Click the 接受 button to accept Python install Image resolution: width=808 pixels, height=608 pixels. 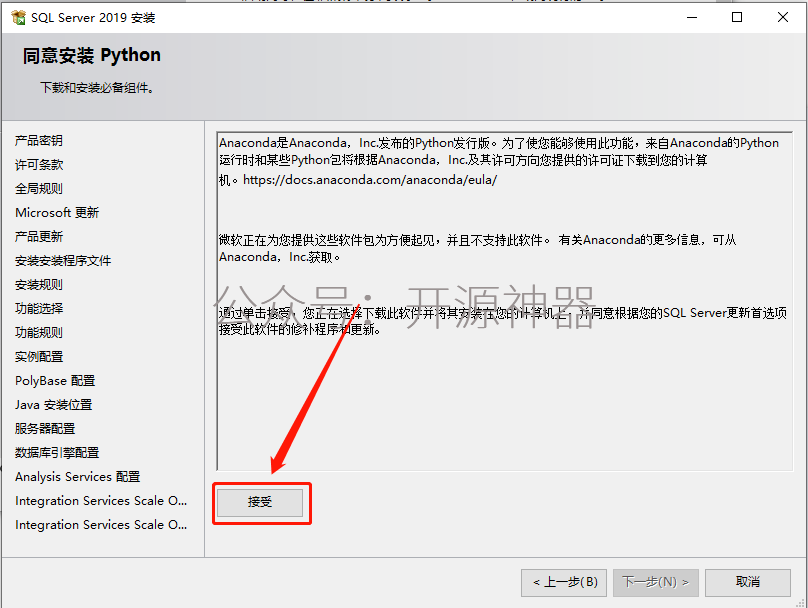pos(260,502)
